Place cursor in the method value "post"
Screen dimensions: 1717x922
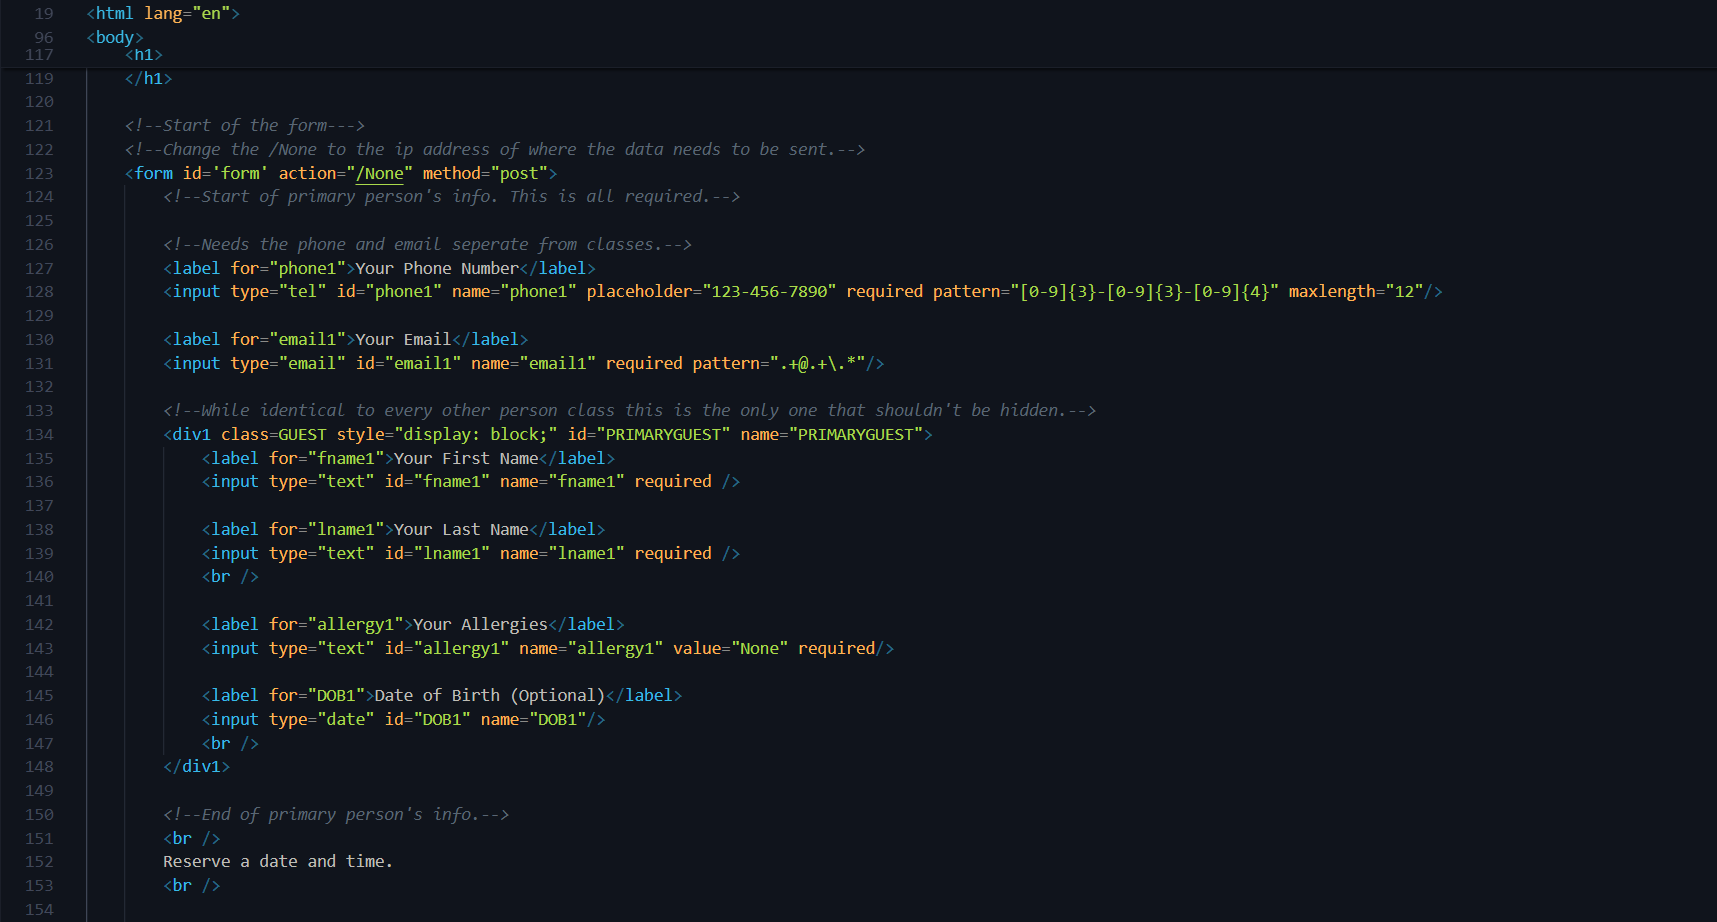(x=519, y=173)
